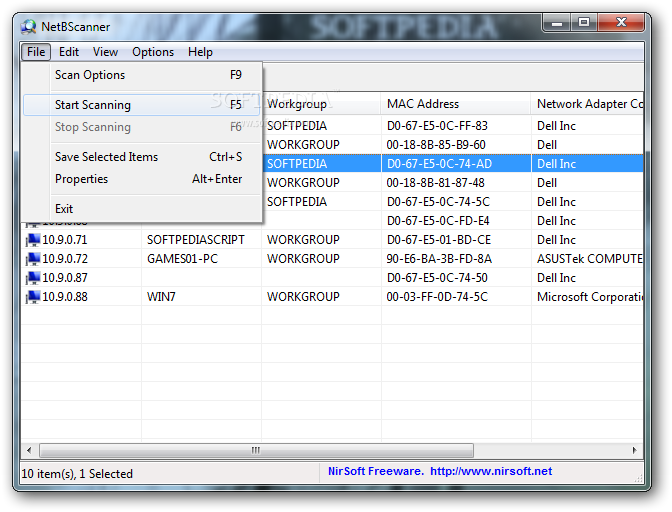
Task: Maximize the NetBScanner window
Action: [584, 23]
